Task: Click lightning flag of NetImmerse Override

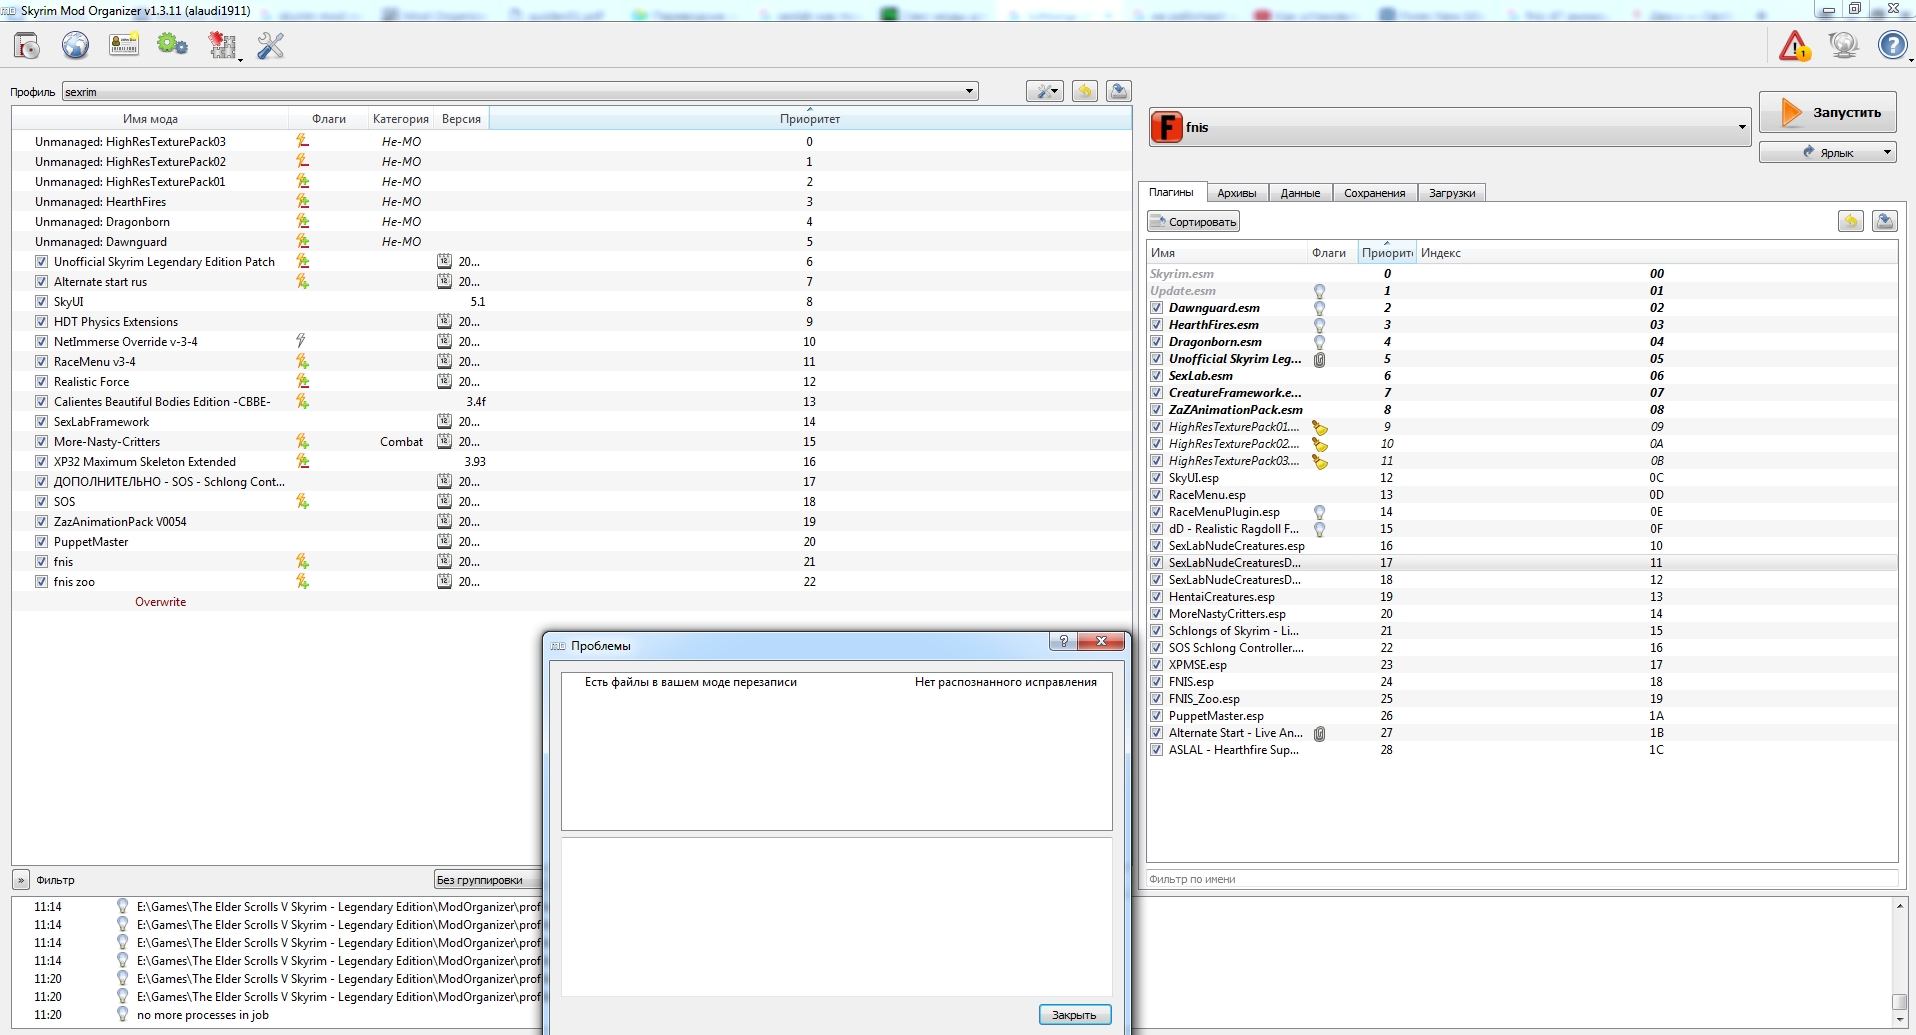Action: [301, 341]
